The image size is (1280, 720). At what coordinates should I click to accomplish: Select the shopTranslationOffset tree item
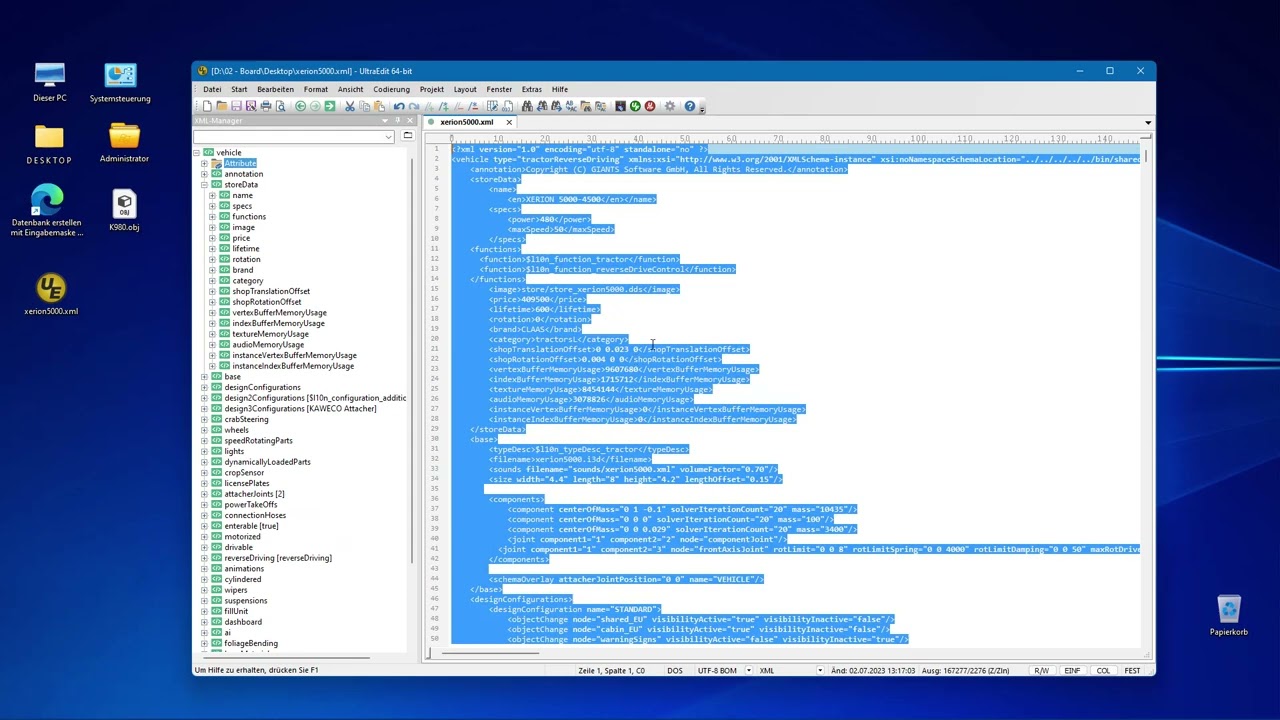point(271,291)
